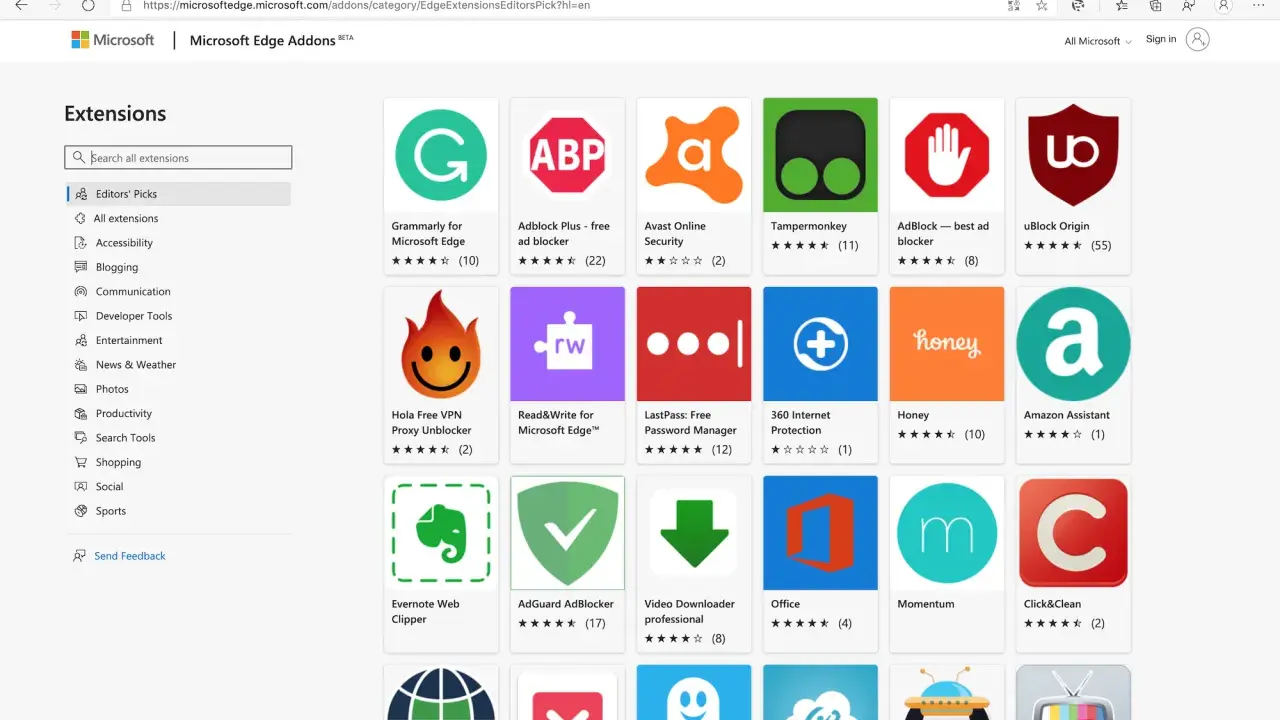Select the Editors' Picks category
This screenshot has height=720, width=1280.
179,194
